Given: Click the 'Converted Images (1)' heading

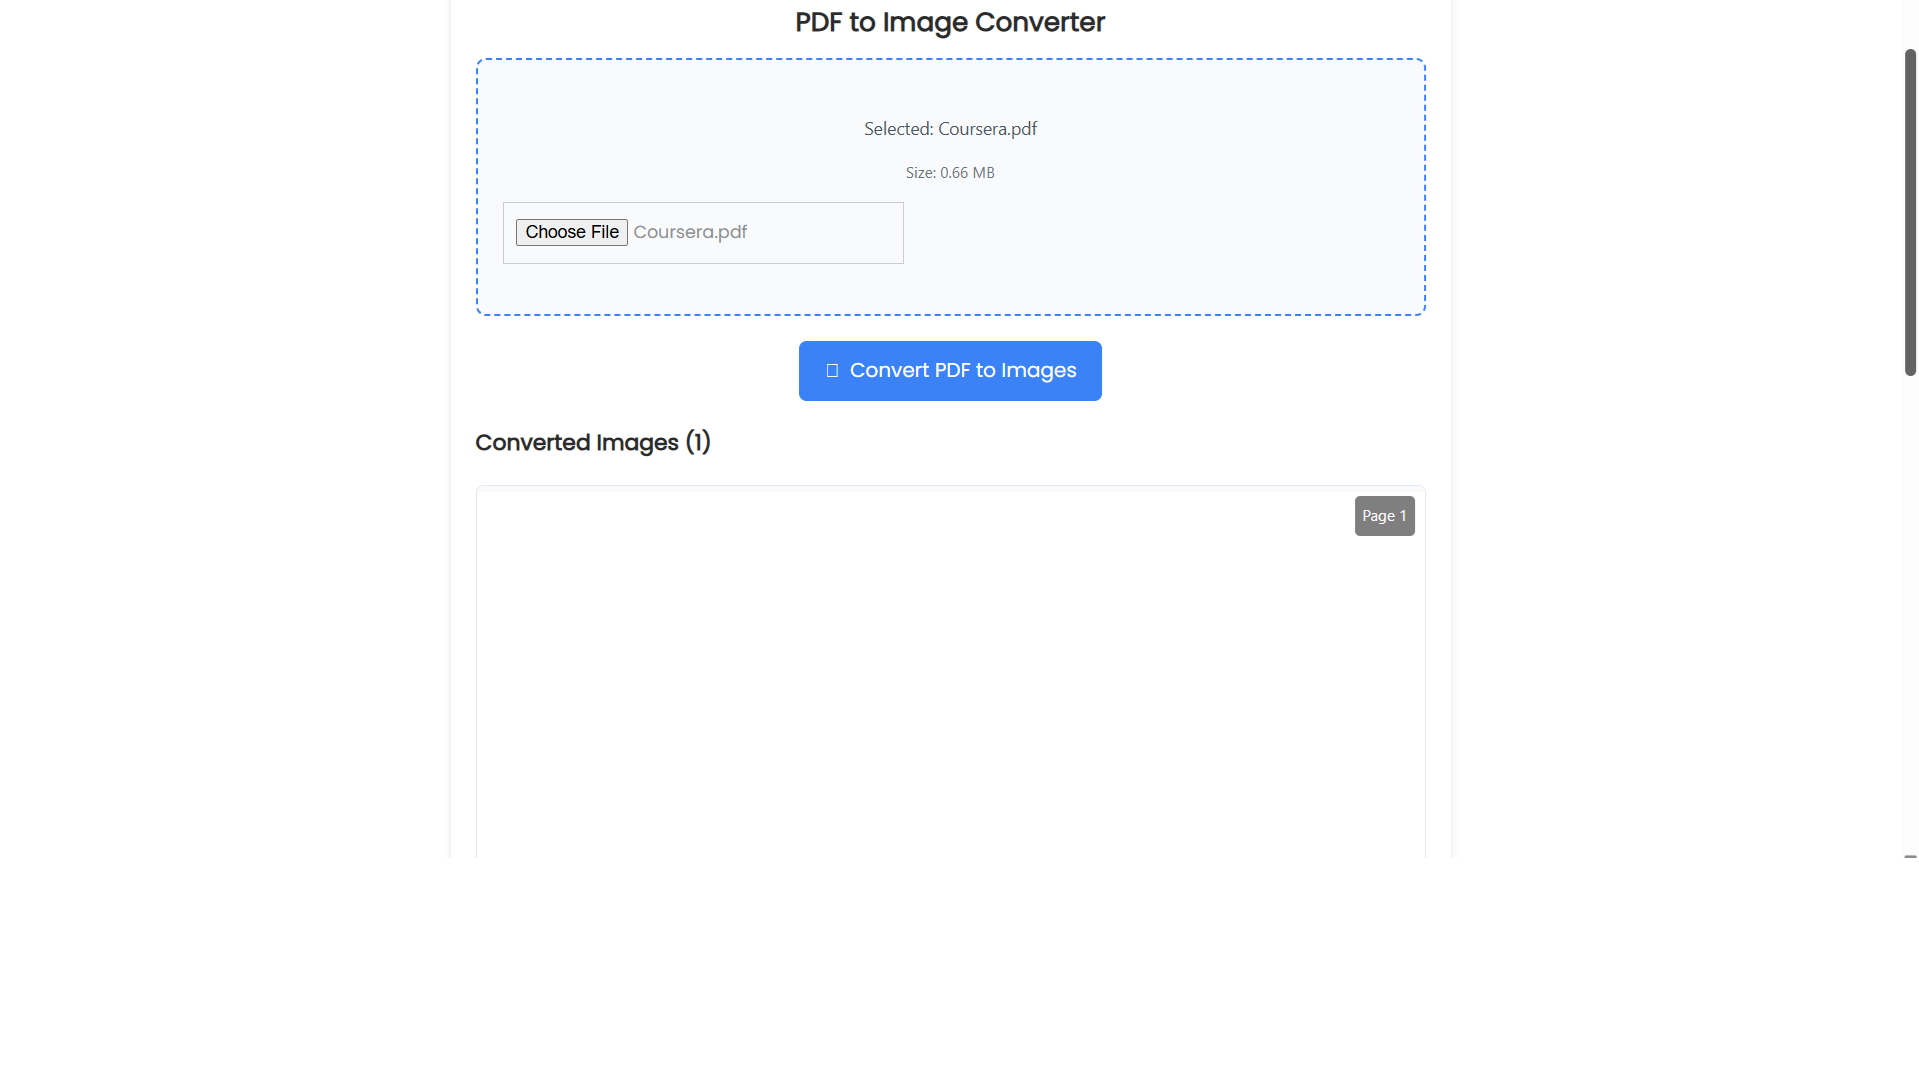Looking at the screenshot, I should tap(593, 442).
